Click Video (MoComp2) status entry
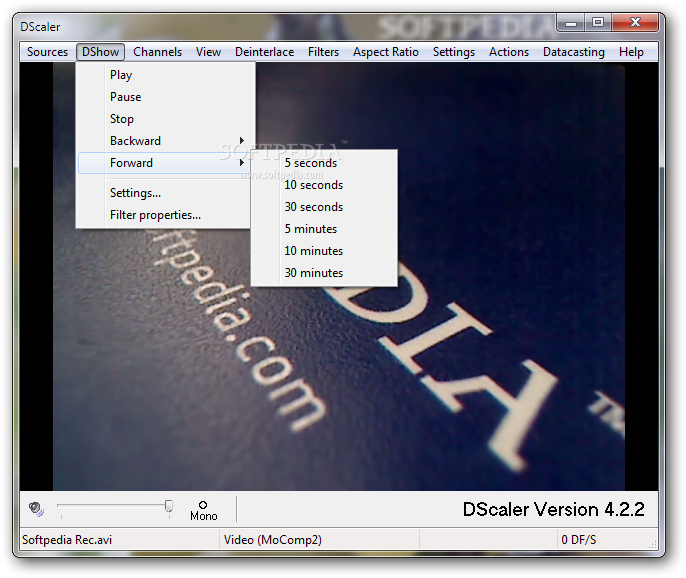Image resolution: width=686 pixels, height=578 pixels. point(273,539)
